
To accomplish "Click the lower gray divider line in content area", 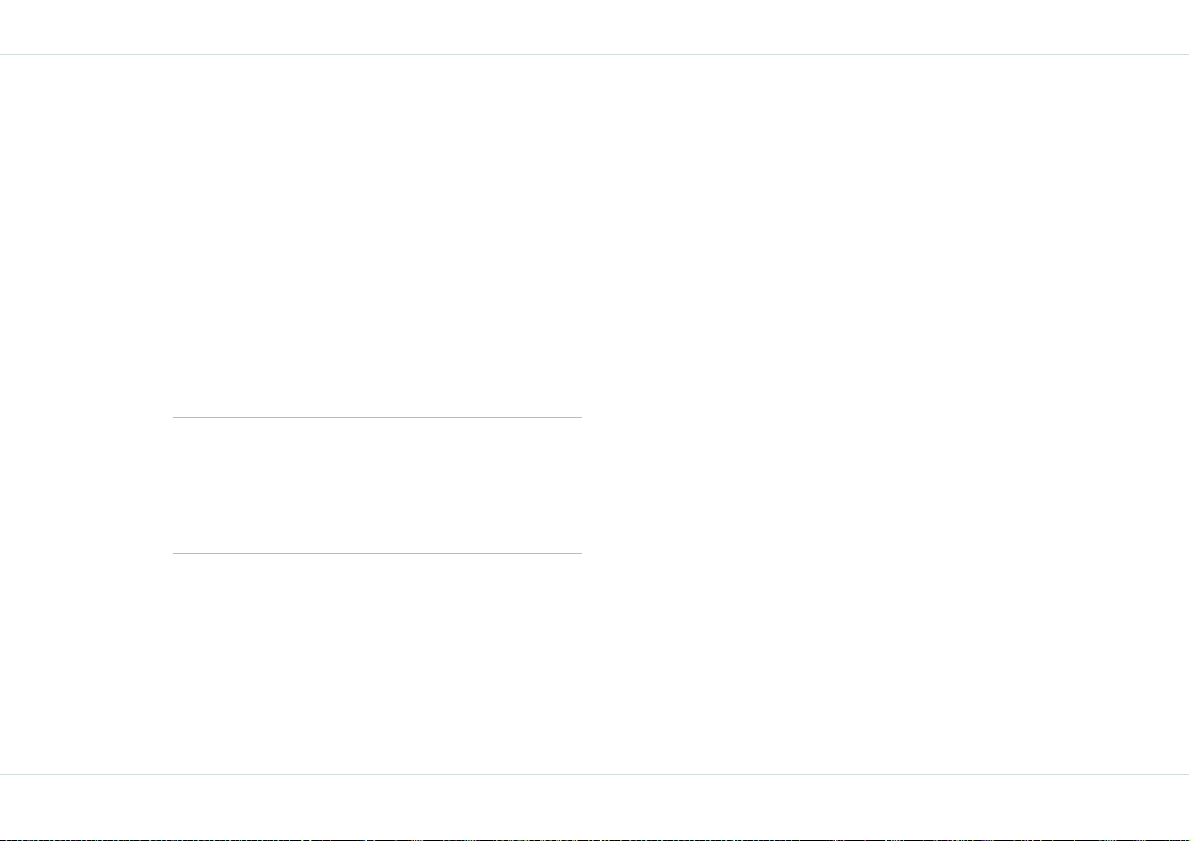I will (x=377, y=553).
